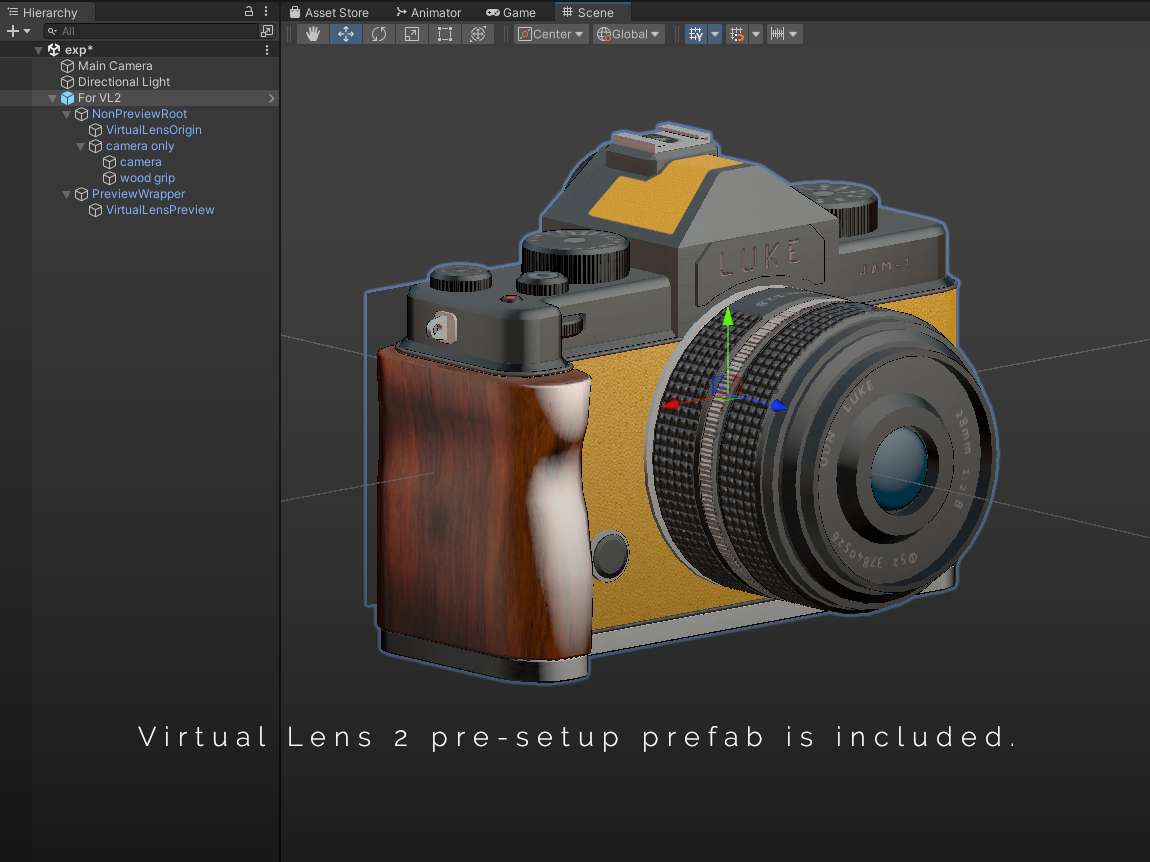Switch to the Game tab
This screenshot has width=1150, height=862.
point(511,12)
